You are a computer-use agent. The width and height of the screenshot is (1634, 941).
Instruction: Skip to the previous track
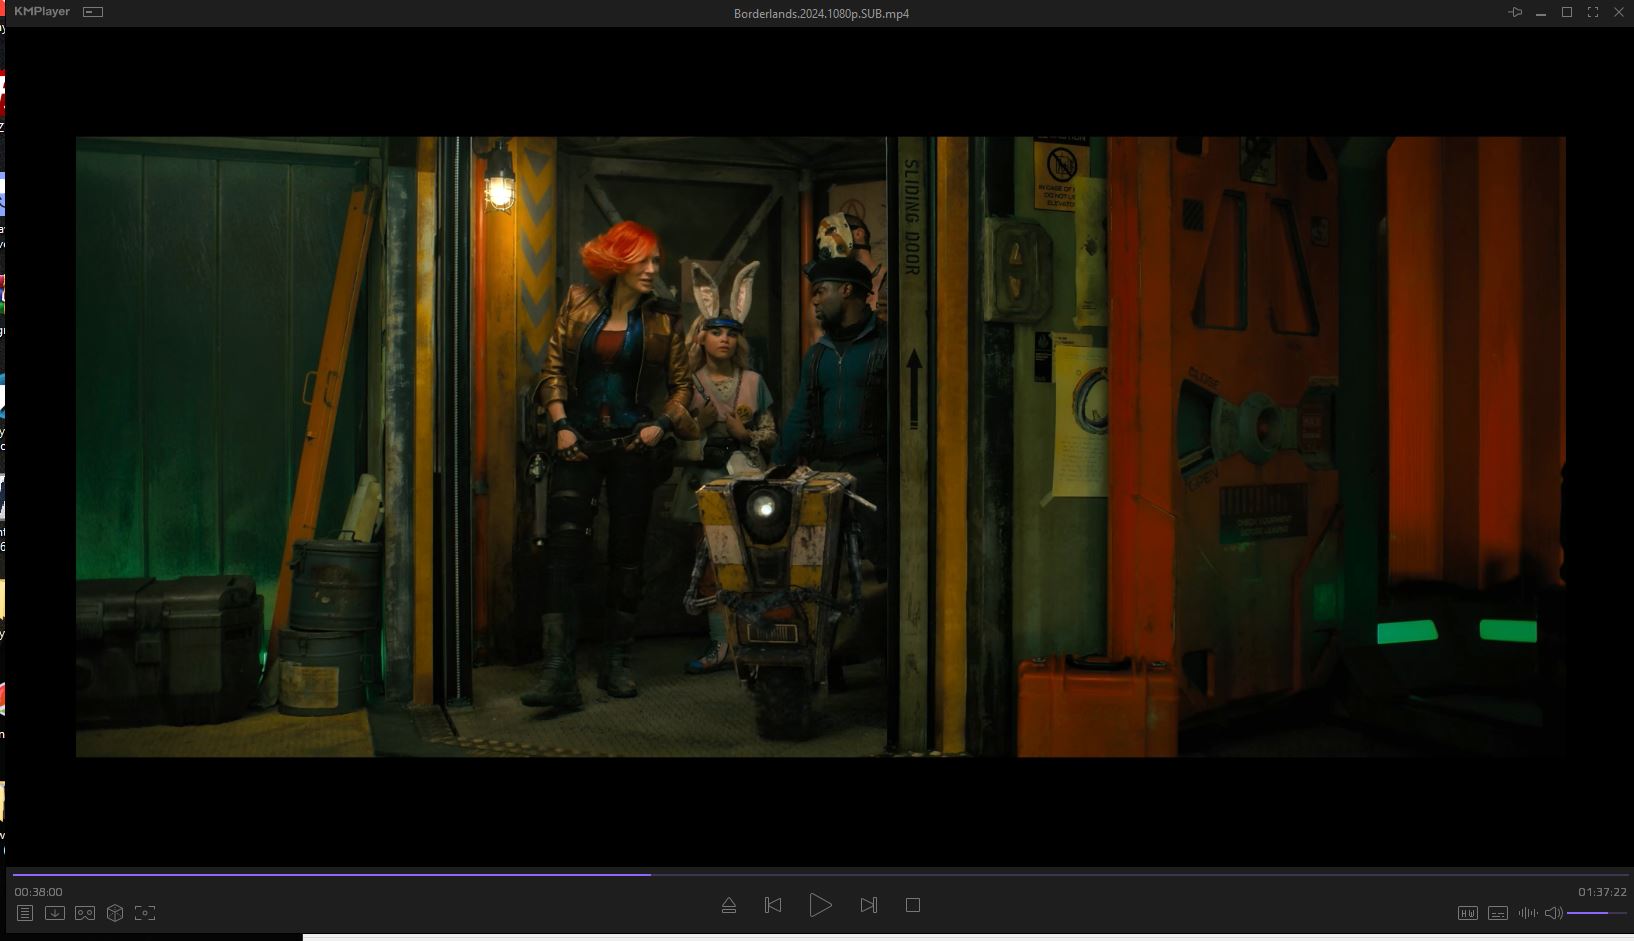[x=773, y=905]
